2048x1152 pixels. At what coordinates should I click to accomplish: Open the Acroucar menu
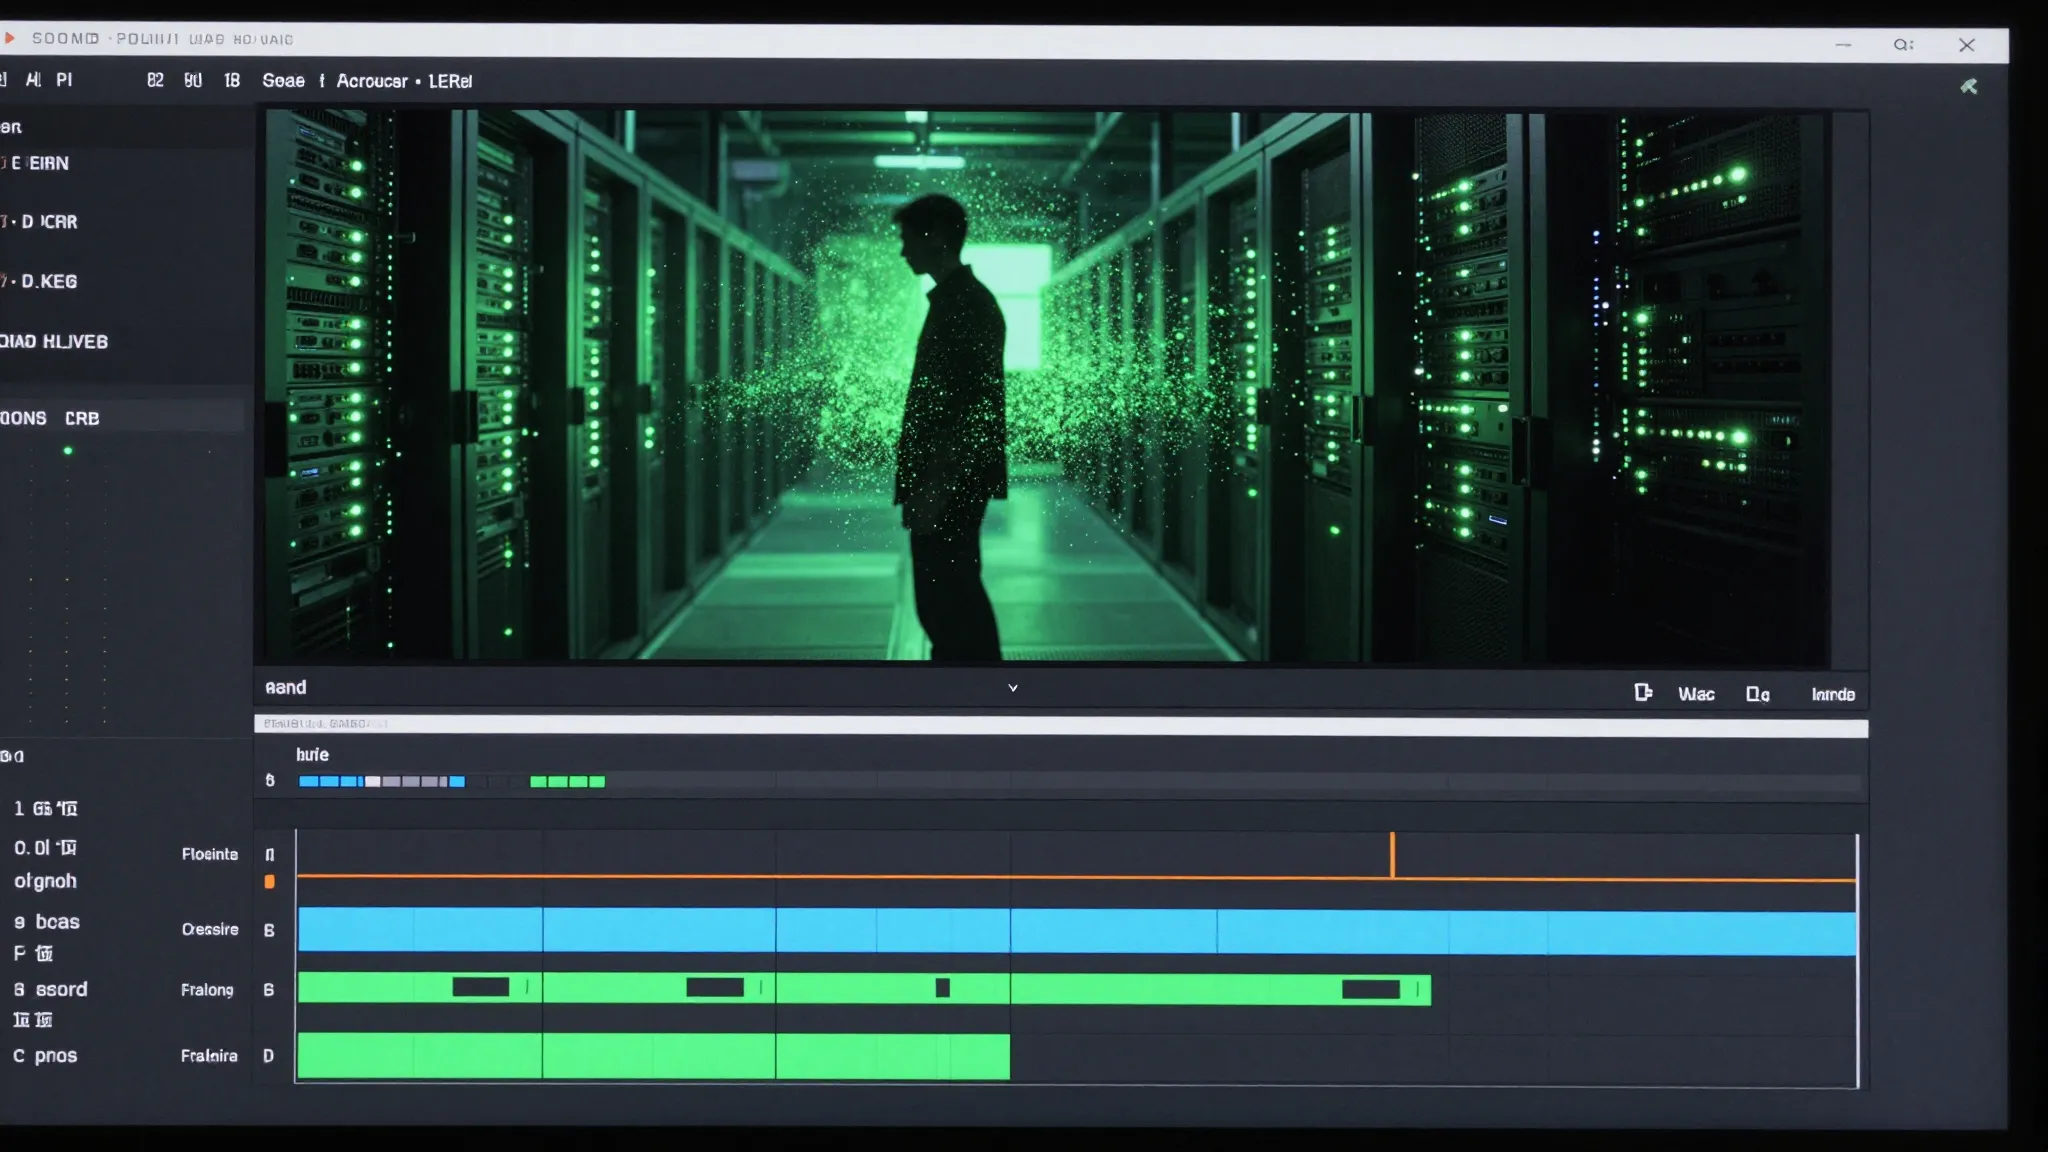[372, 81]
